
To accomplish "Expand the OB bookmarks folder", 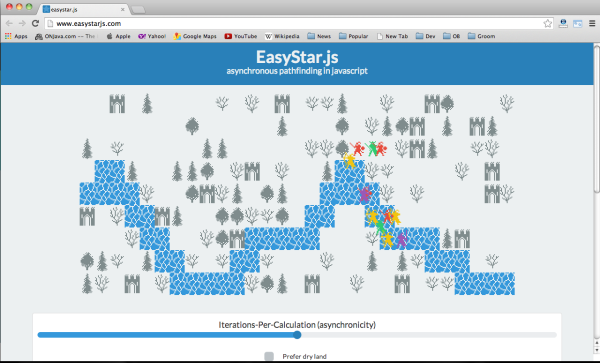I will pos(452,36).
